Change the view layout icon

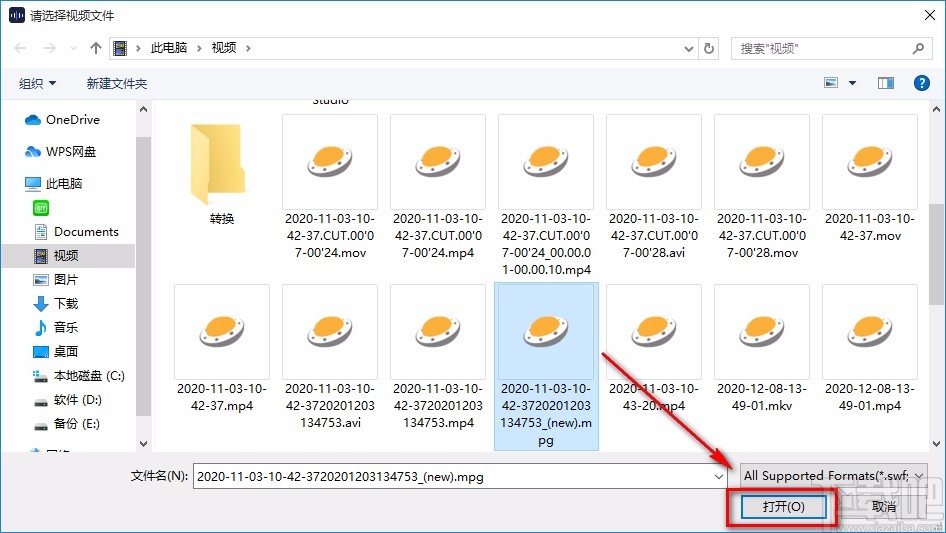pos(831,83)
